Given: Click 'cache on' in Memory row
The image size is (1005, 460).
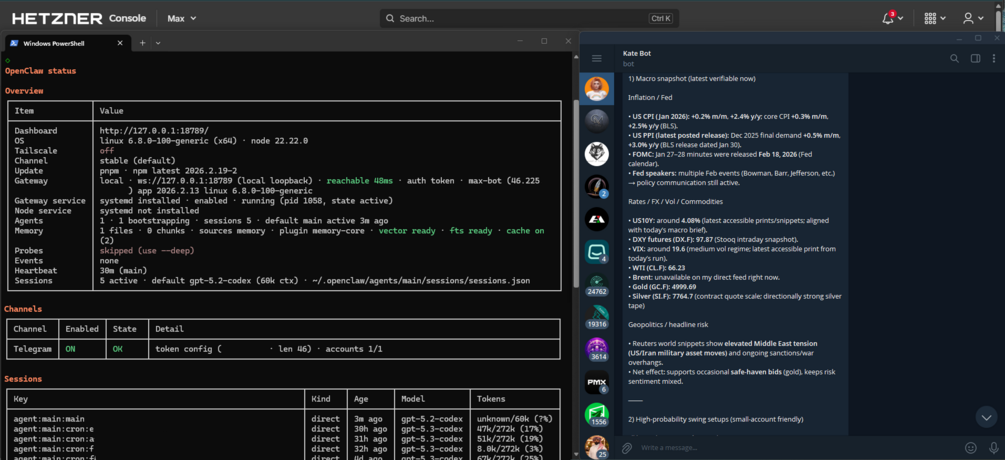Looking at the screenshot, I should (525, 231).
